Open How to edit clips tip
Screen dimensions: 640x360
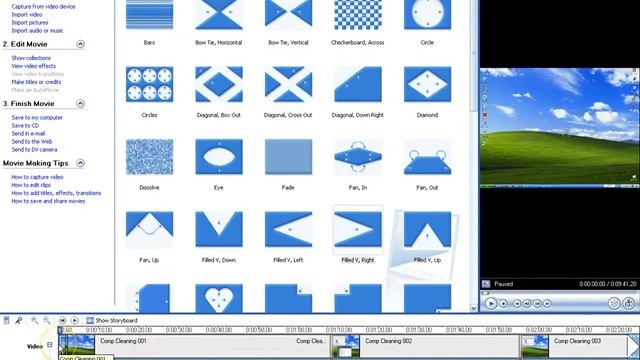coord(31,185)
